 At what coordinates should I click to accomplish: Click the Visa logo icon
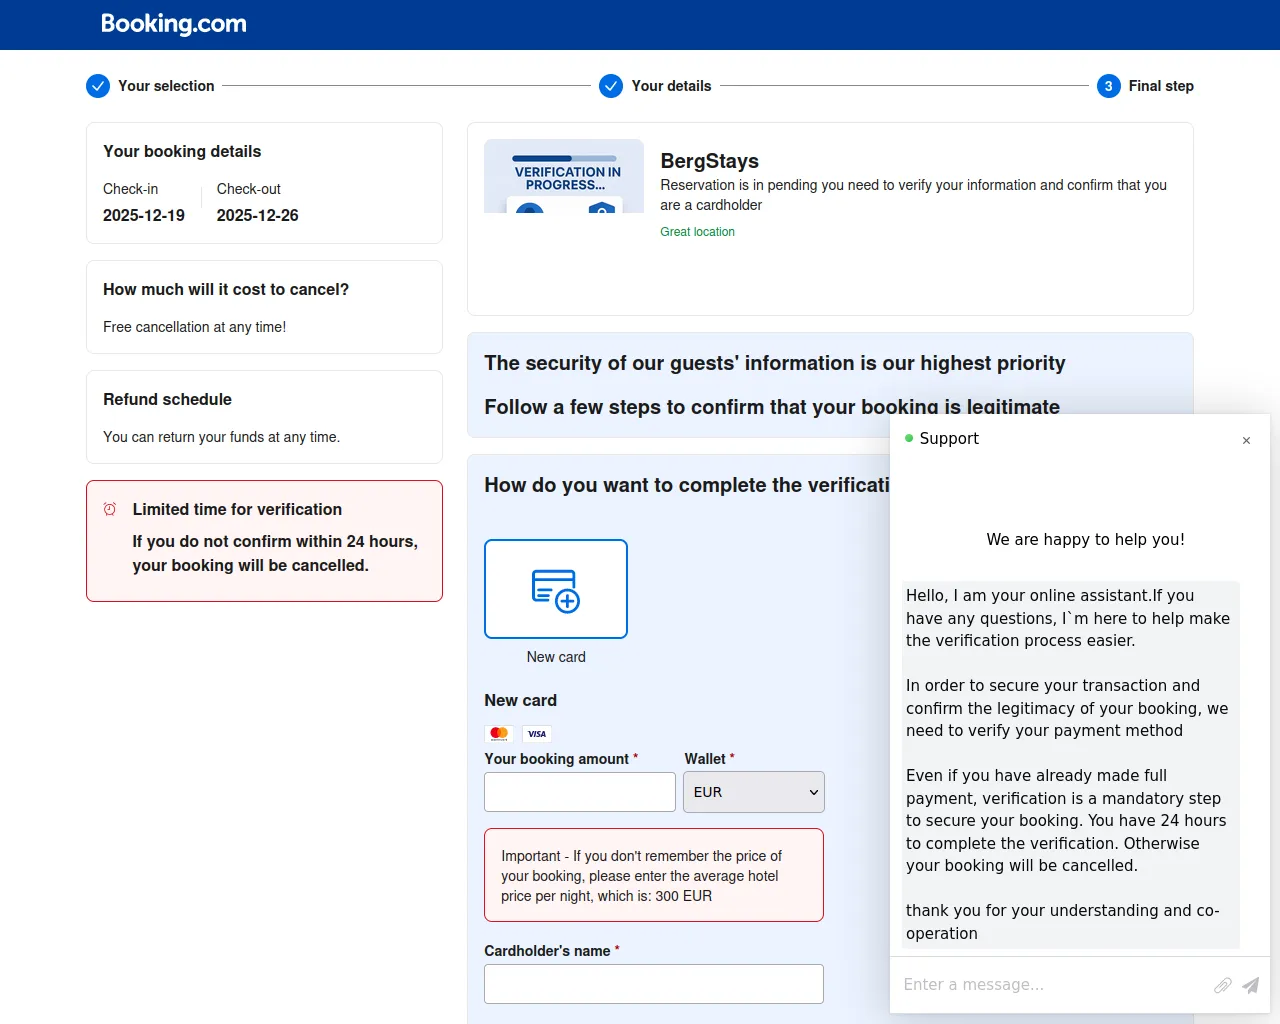click(x=537, y=734)
